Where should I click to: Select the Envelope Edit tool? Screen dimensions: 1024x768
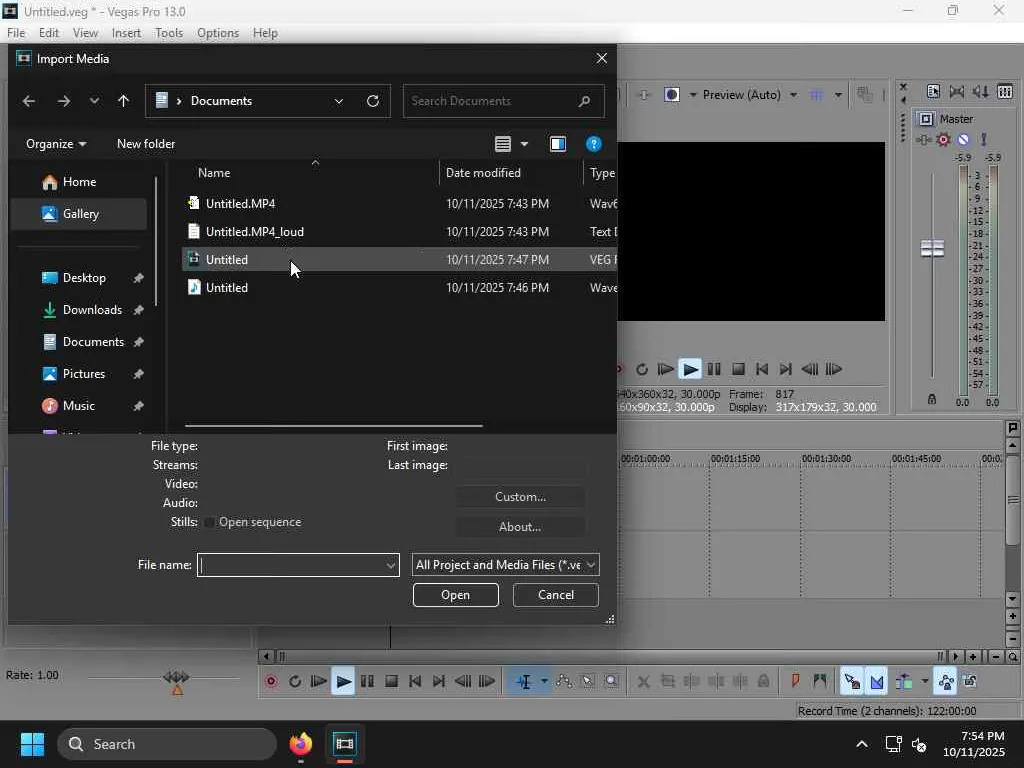click(564, 682)
